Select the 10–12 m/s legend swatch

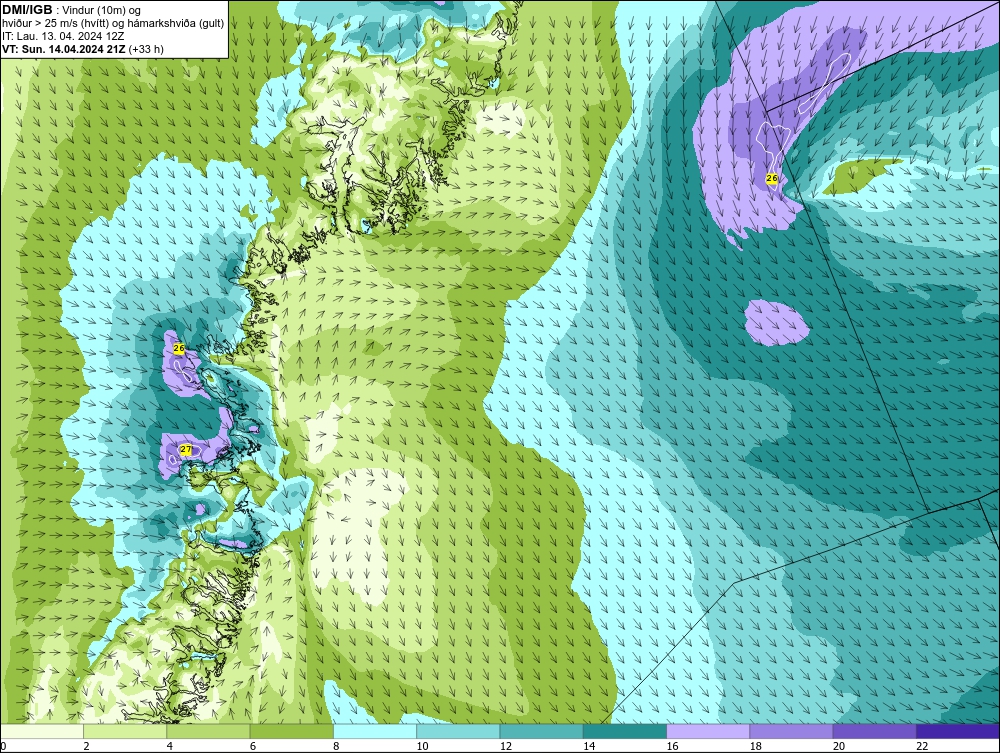pyautogui.click(x=458, y=731)
